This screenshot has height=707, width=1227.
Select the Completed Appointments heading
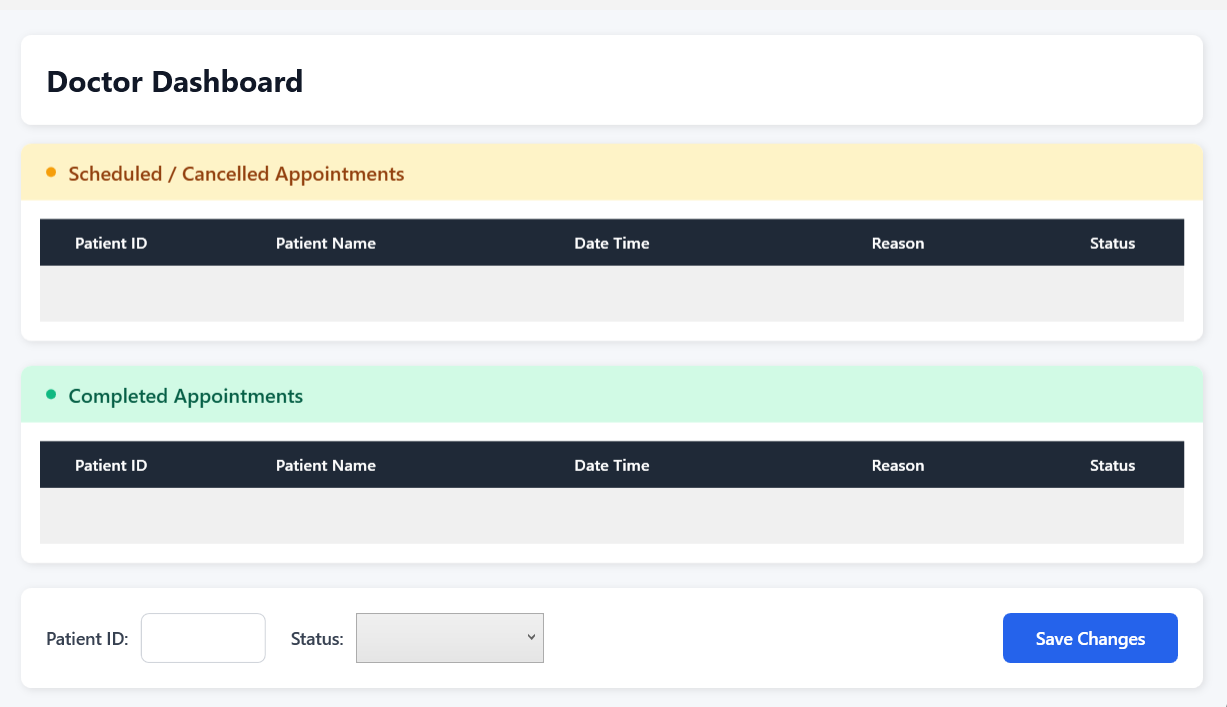click(185, 396)
